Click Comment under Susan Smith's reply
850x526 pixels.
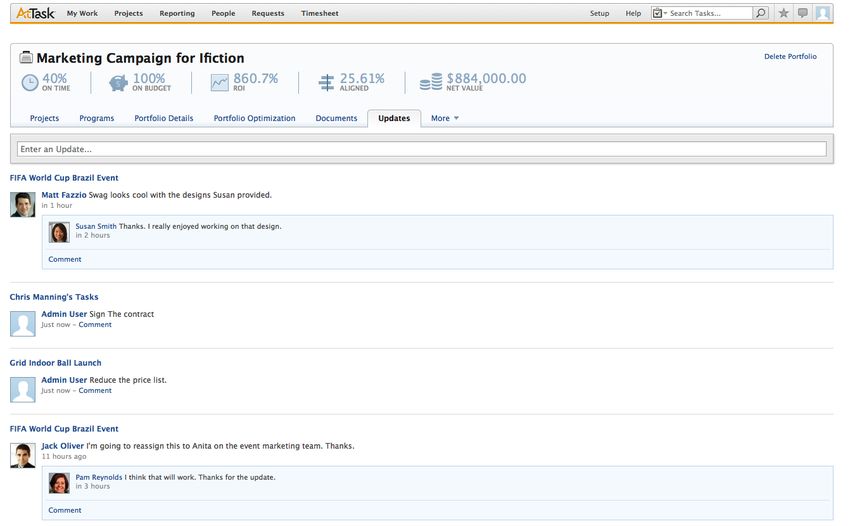click(65, 259)
